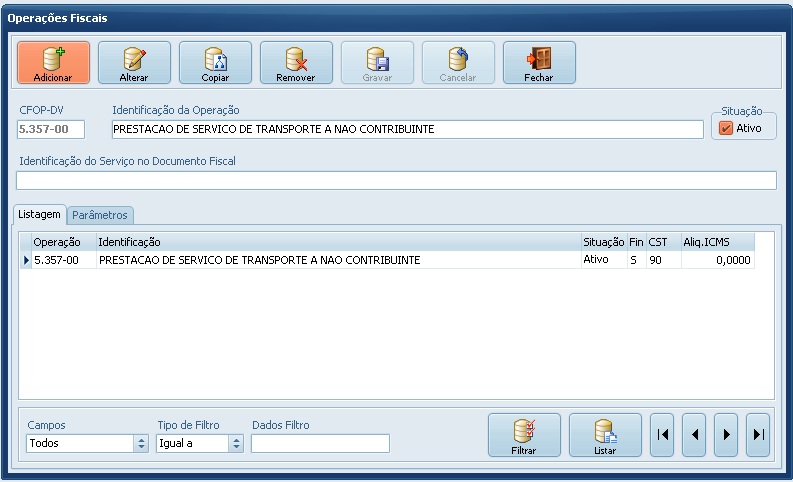This screenshot has width=793, height=482.
Task: Click the CST column header
Action: [664, 242]
